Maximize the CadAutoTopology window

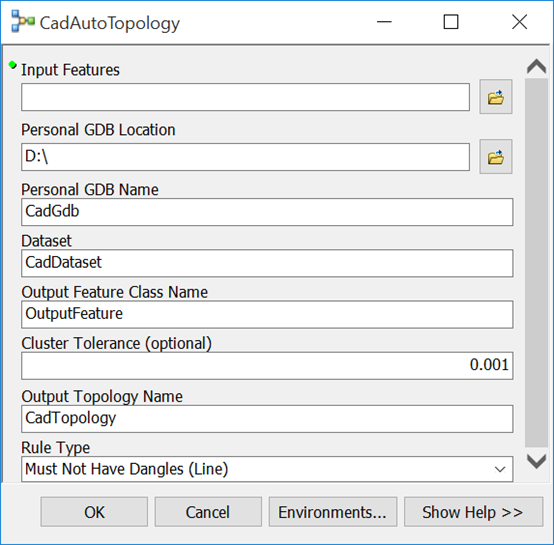(451, 22)
